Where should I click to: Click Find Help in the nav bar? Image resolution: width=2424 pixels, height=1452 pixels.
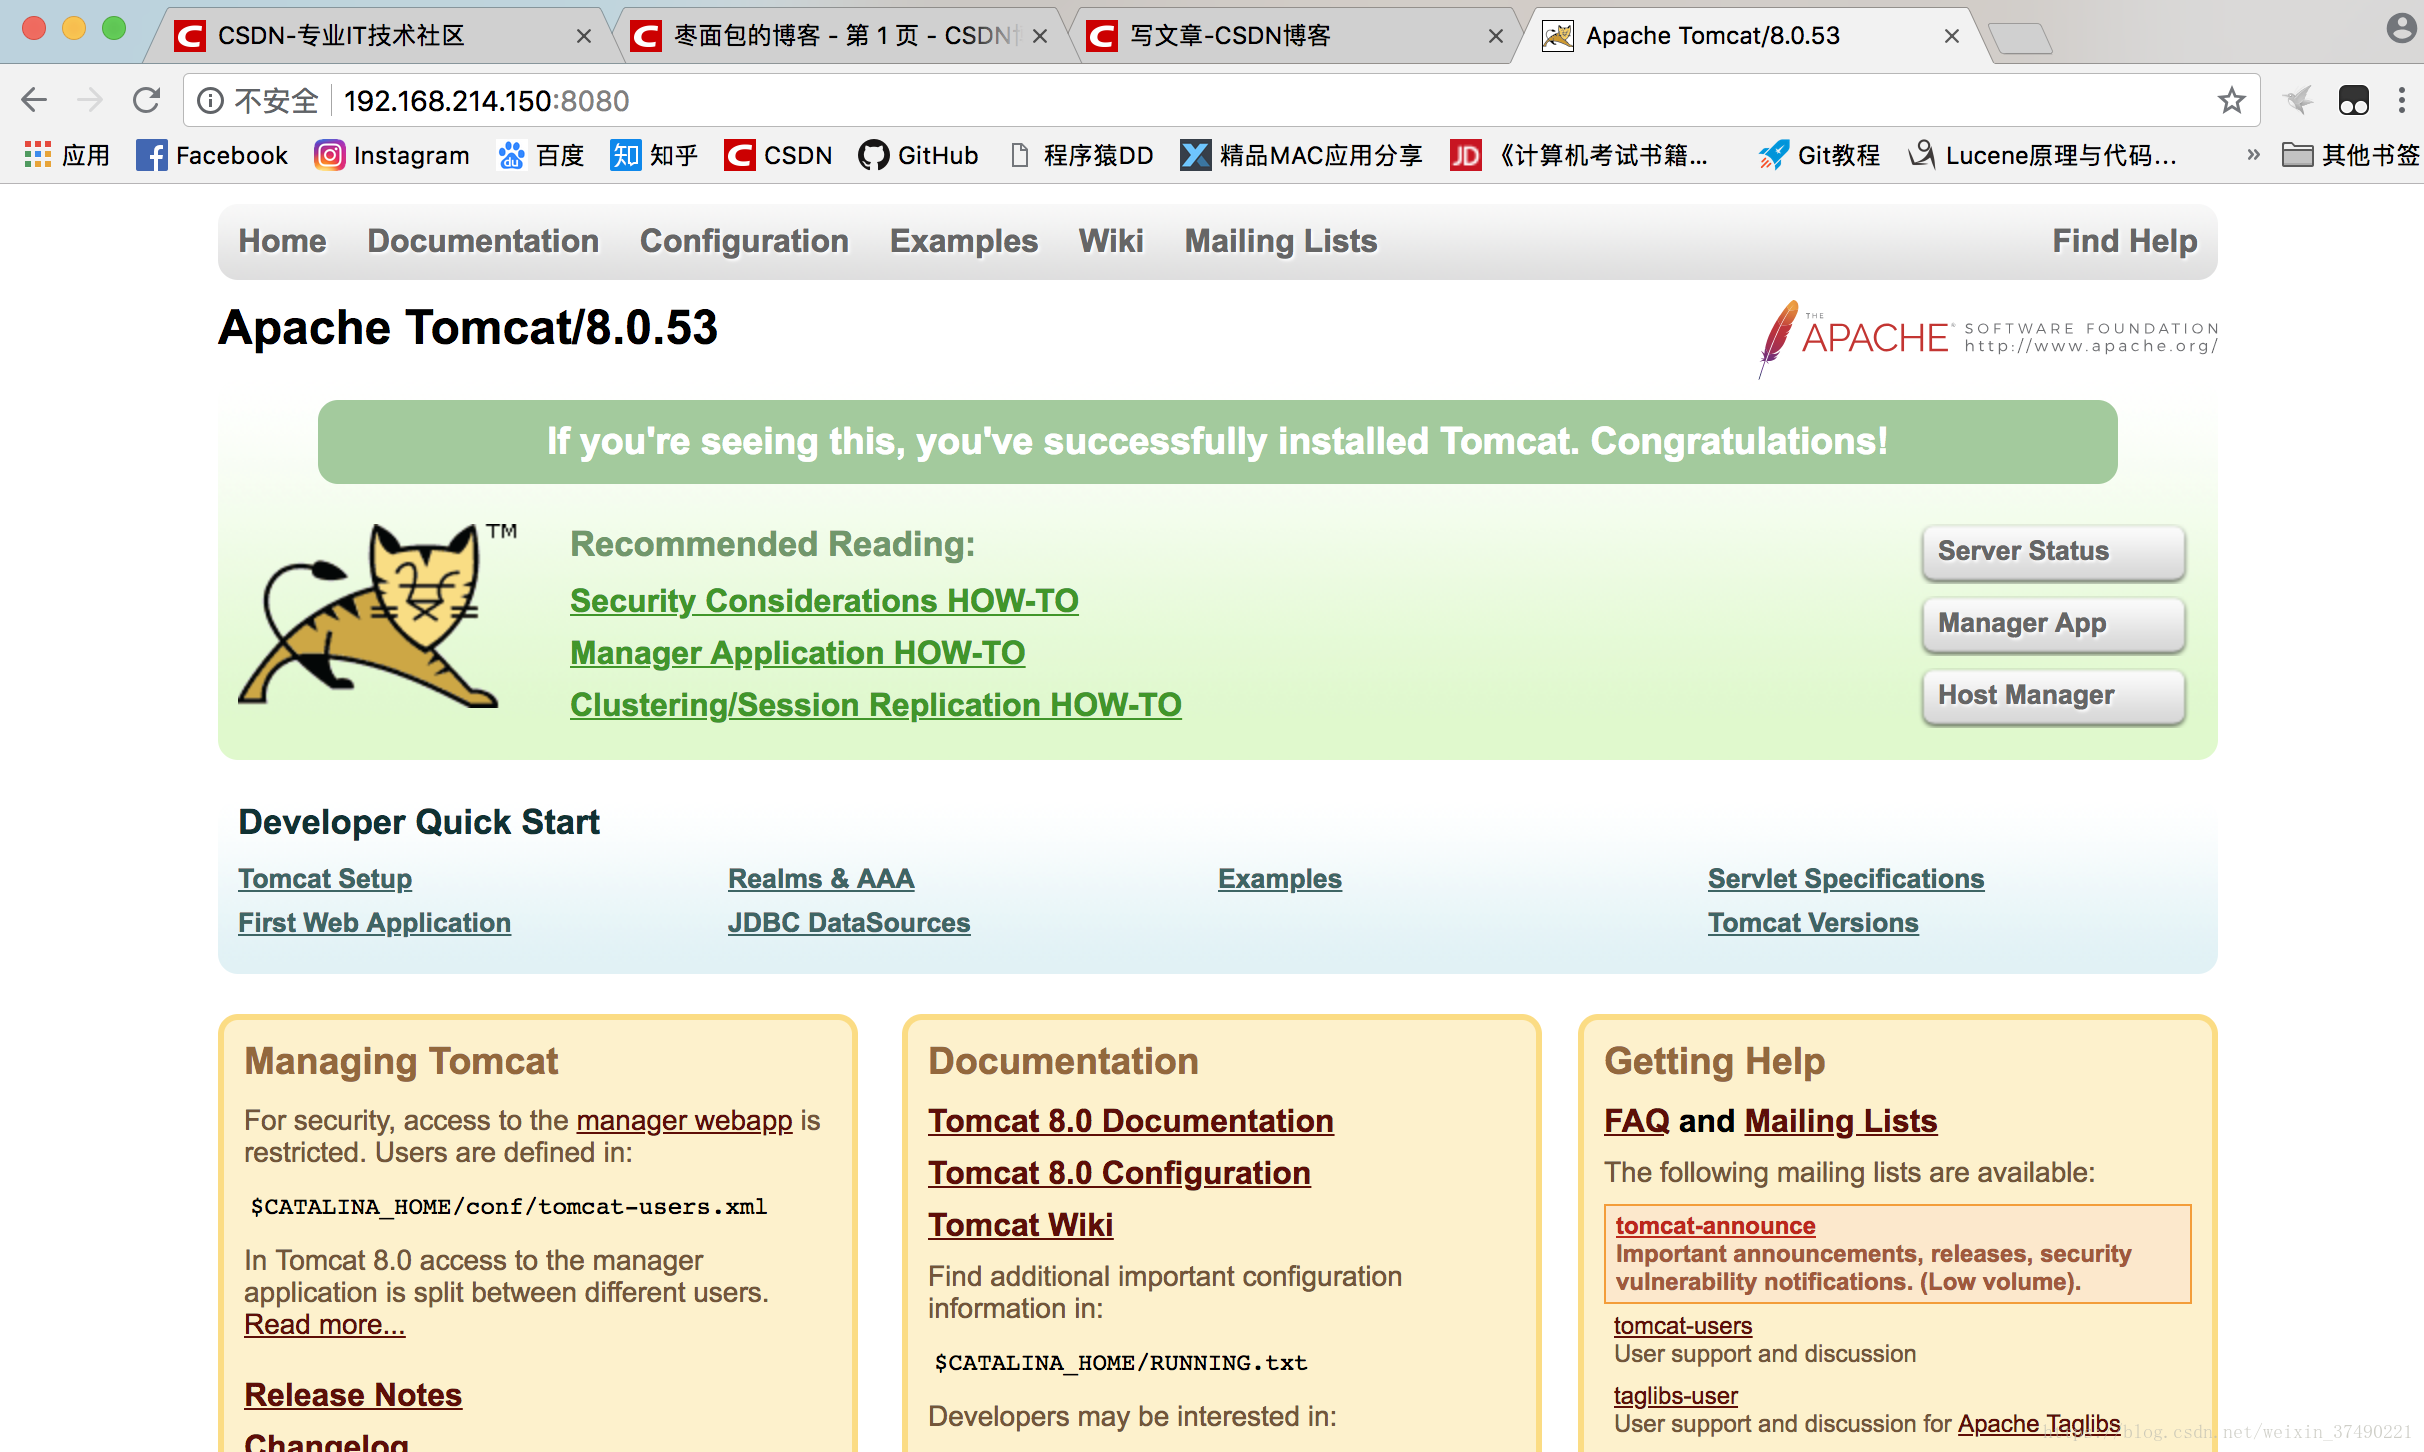pyautogui.click(x=2125, y=241)
